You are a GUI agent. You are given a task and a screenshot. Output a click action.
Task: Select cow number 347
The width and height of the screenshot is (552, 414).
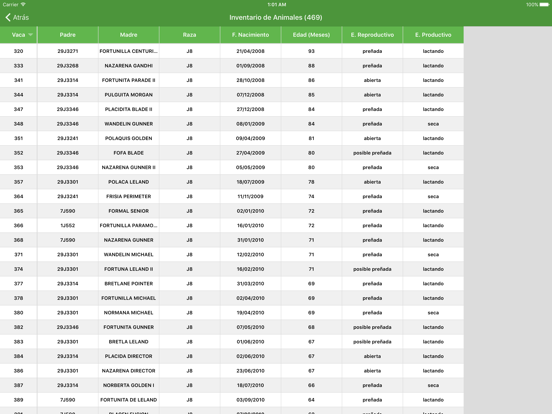18,109
